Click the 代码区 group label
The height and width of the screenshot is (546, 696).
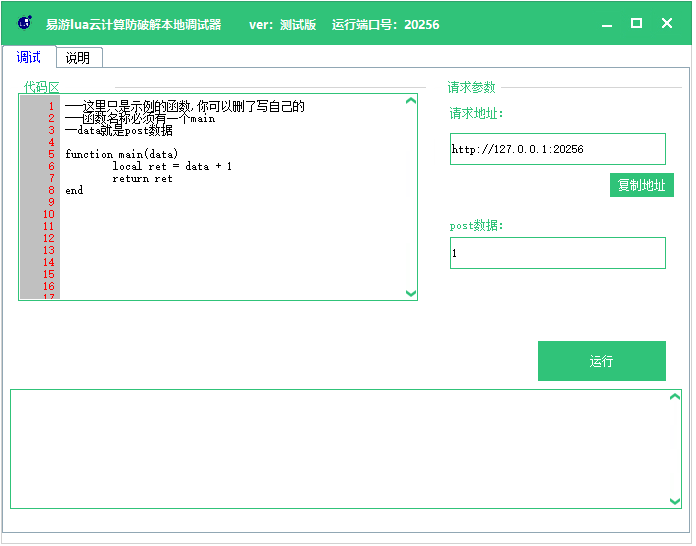point(42,87)
